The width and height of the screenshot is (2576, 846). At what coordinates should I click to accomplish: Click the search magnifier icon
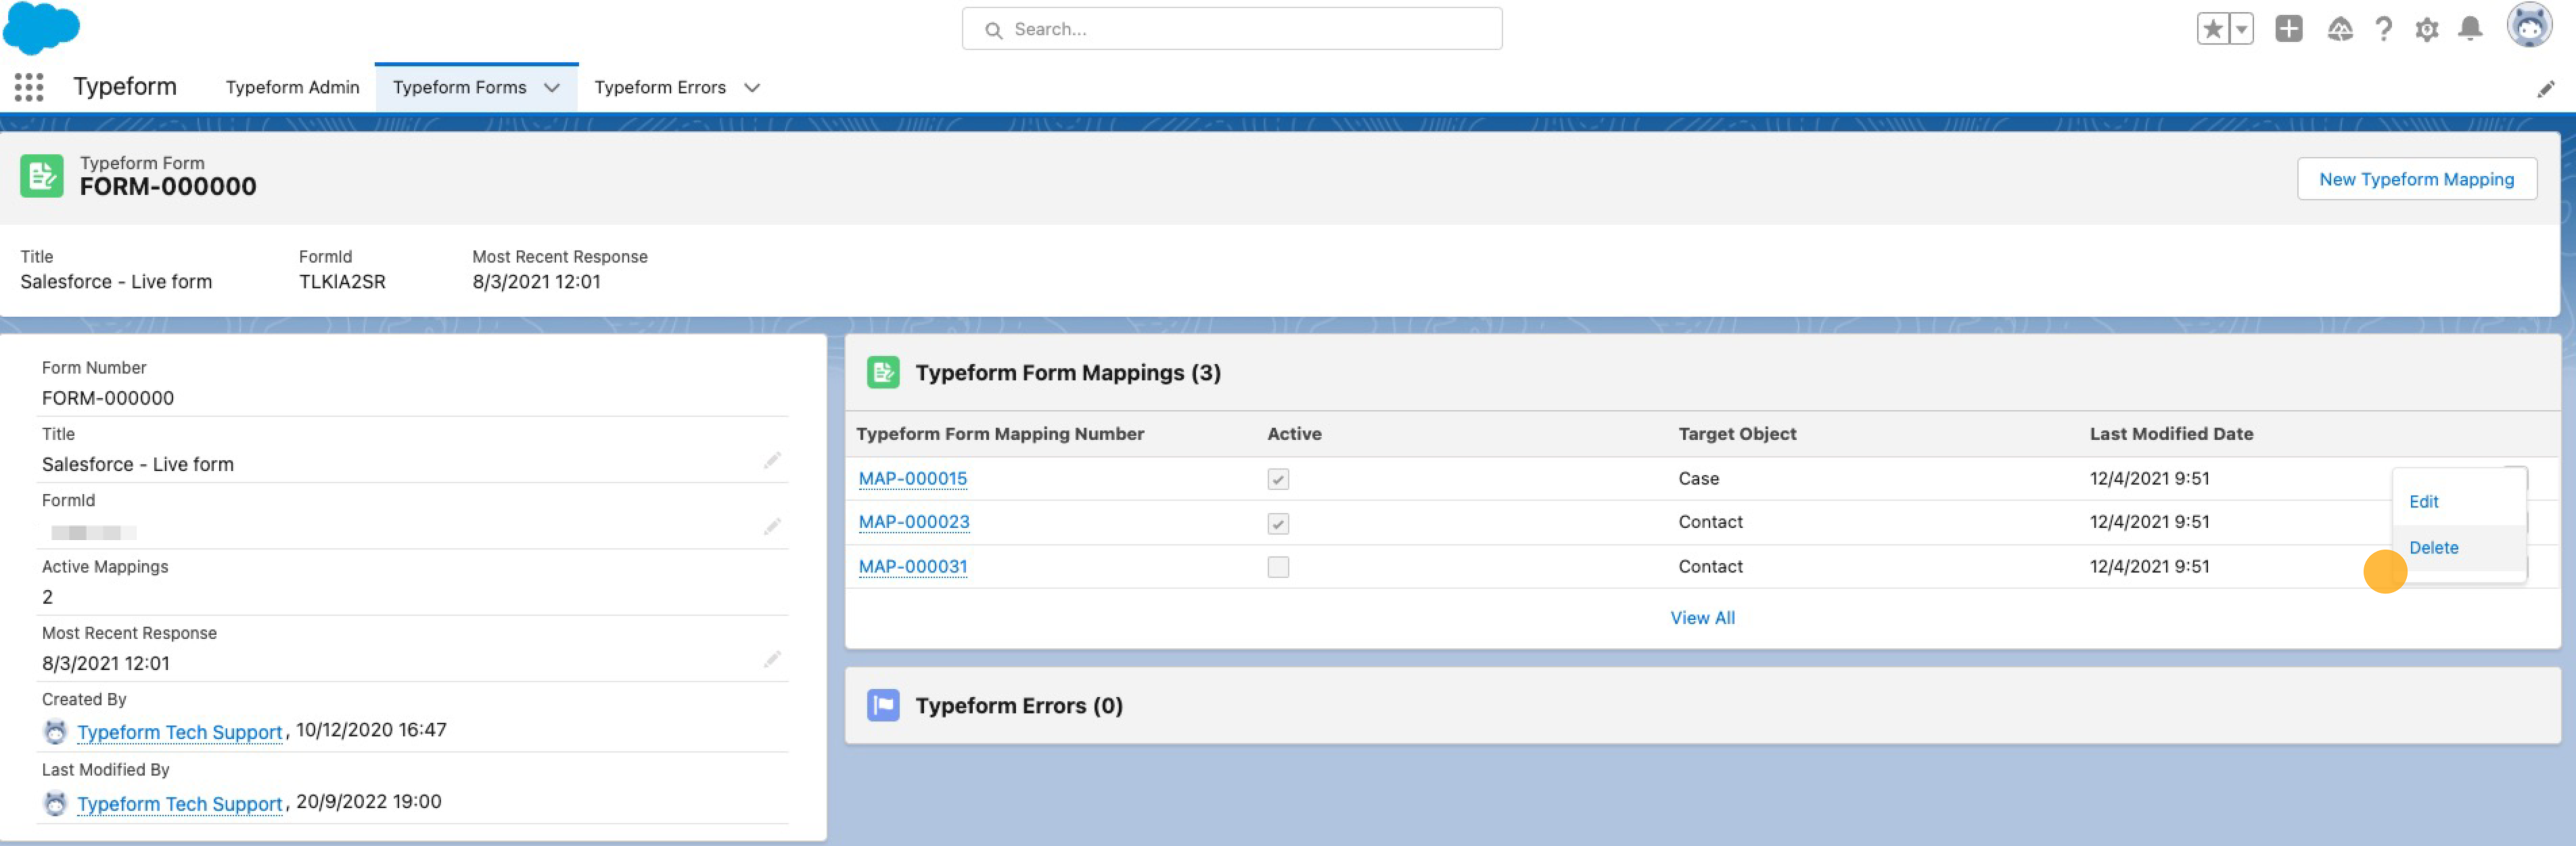[993, 30]
